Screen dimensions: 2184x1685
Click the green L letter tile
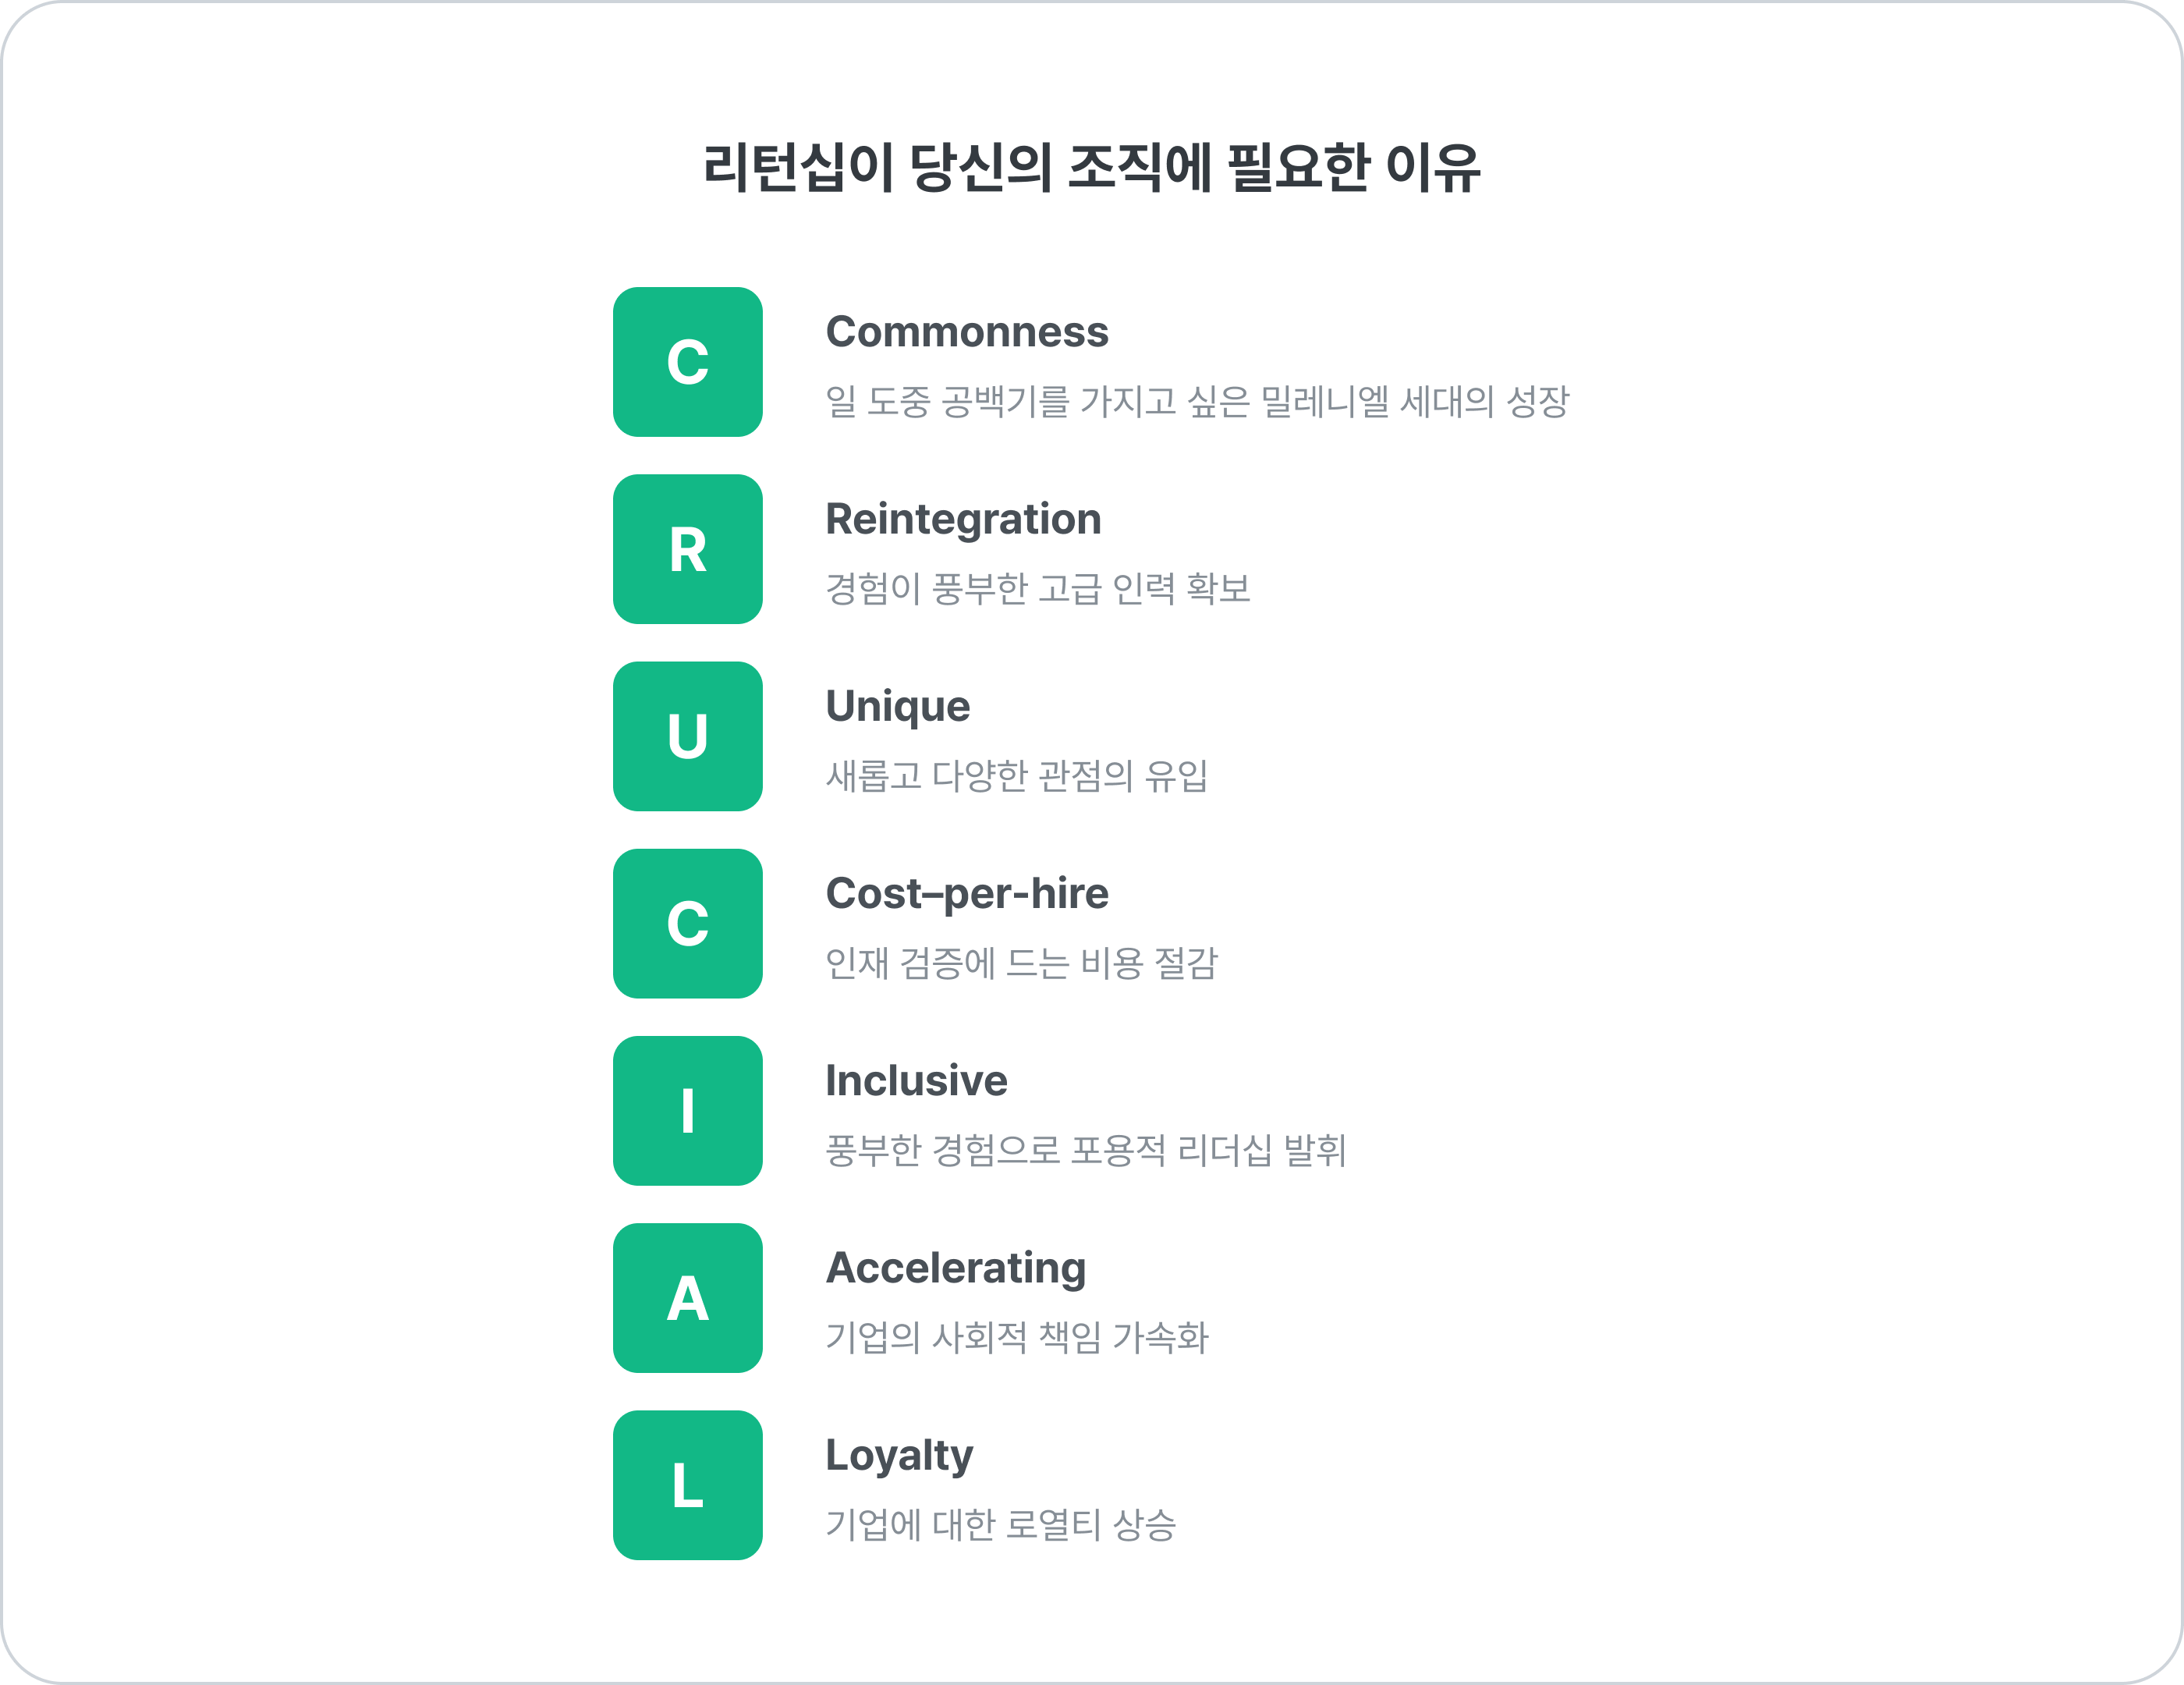[x=687, y=1485]
